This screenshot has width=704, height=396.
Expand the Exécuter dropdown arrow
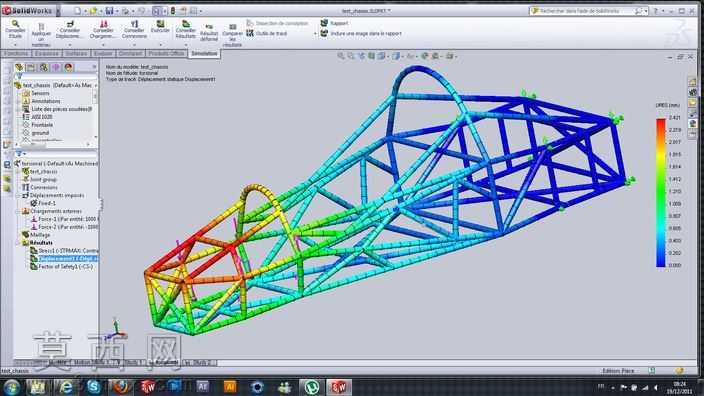(160, 45)
